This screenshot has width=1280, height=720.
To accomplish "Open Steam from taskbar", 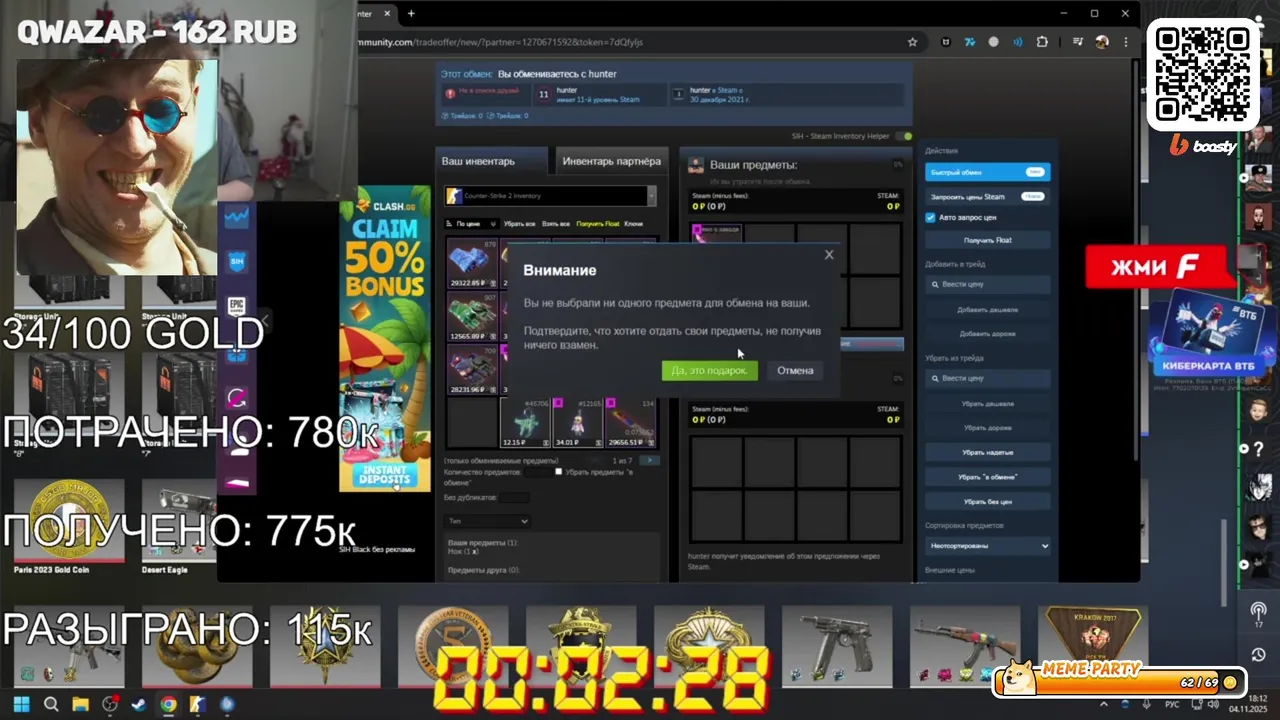I will pos(138,704).
